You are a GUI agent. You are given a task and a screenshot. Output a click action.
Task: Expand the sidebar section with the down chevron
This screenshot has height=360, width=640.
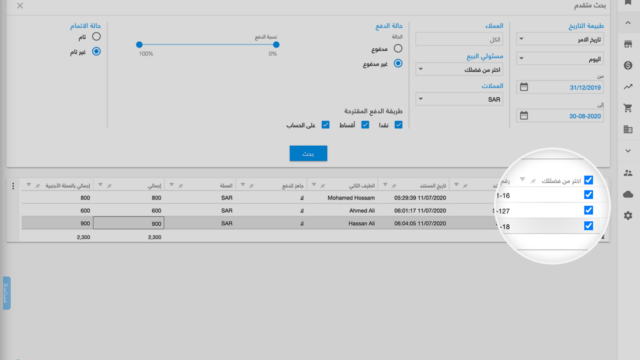click(628, 151)
